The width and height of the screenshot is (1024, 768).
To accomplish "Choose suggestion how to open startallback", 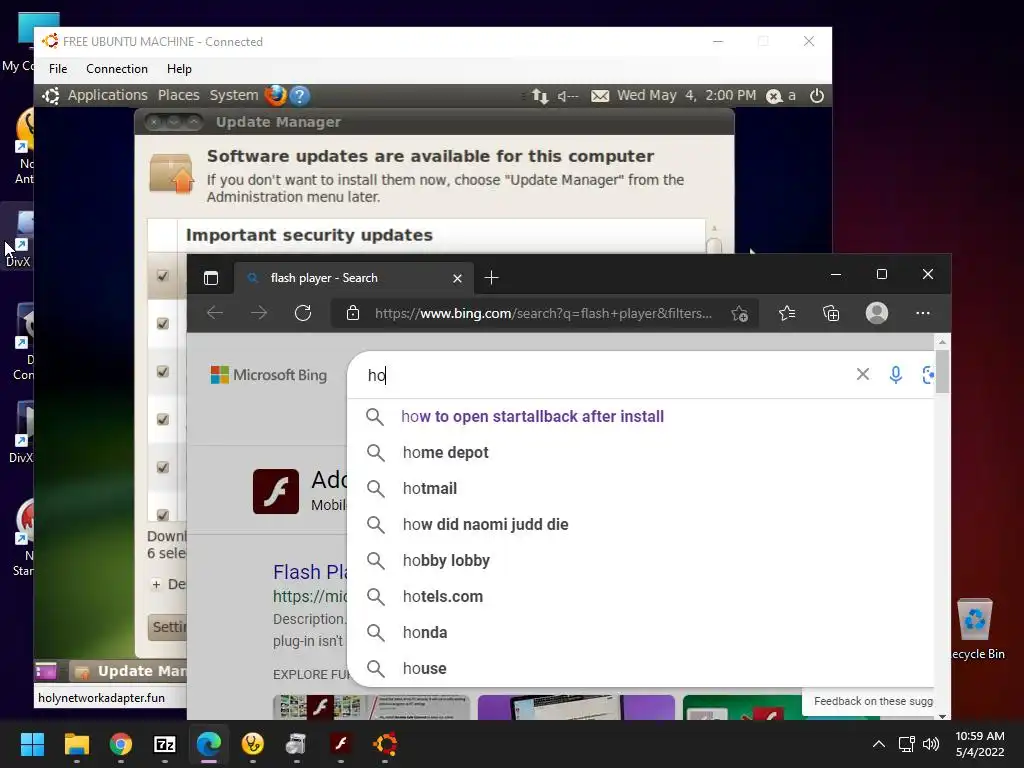I will point(641,417).
